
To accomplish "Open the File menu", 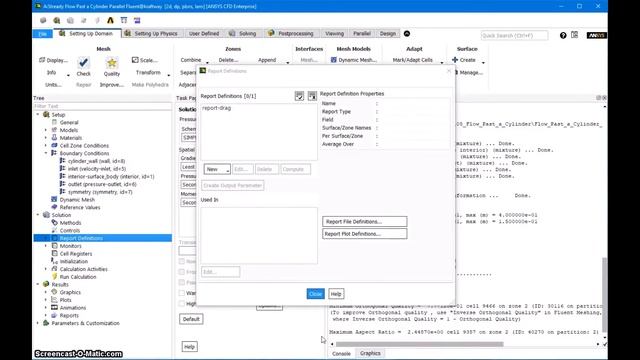I will pyautogui.click(x=42, y=34).
